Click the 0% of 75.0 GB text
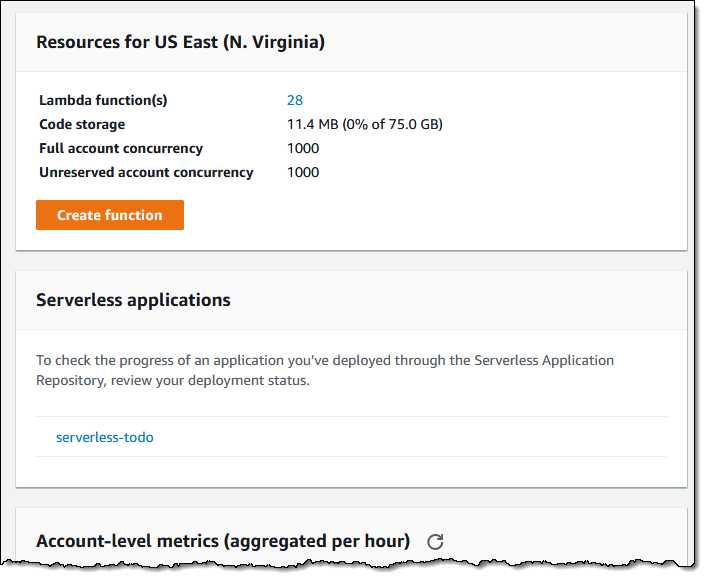Screen dimensions: 705x578 (x=392, y=124)
